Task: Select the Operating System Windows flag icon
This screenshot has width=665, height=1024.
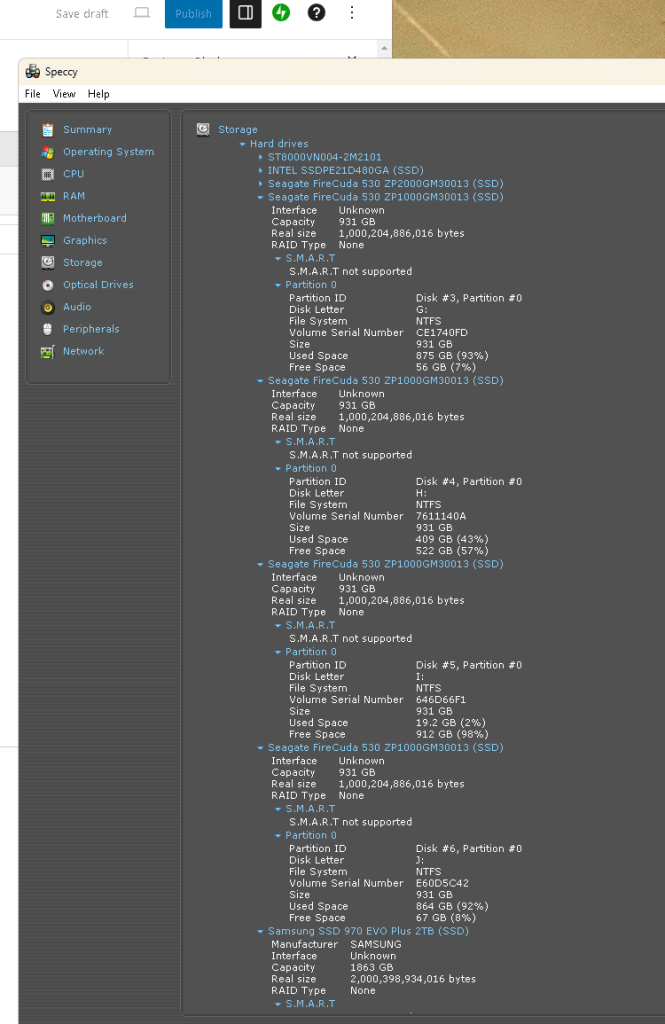Action: [48, 152]
